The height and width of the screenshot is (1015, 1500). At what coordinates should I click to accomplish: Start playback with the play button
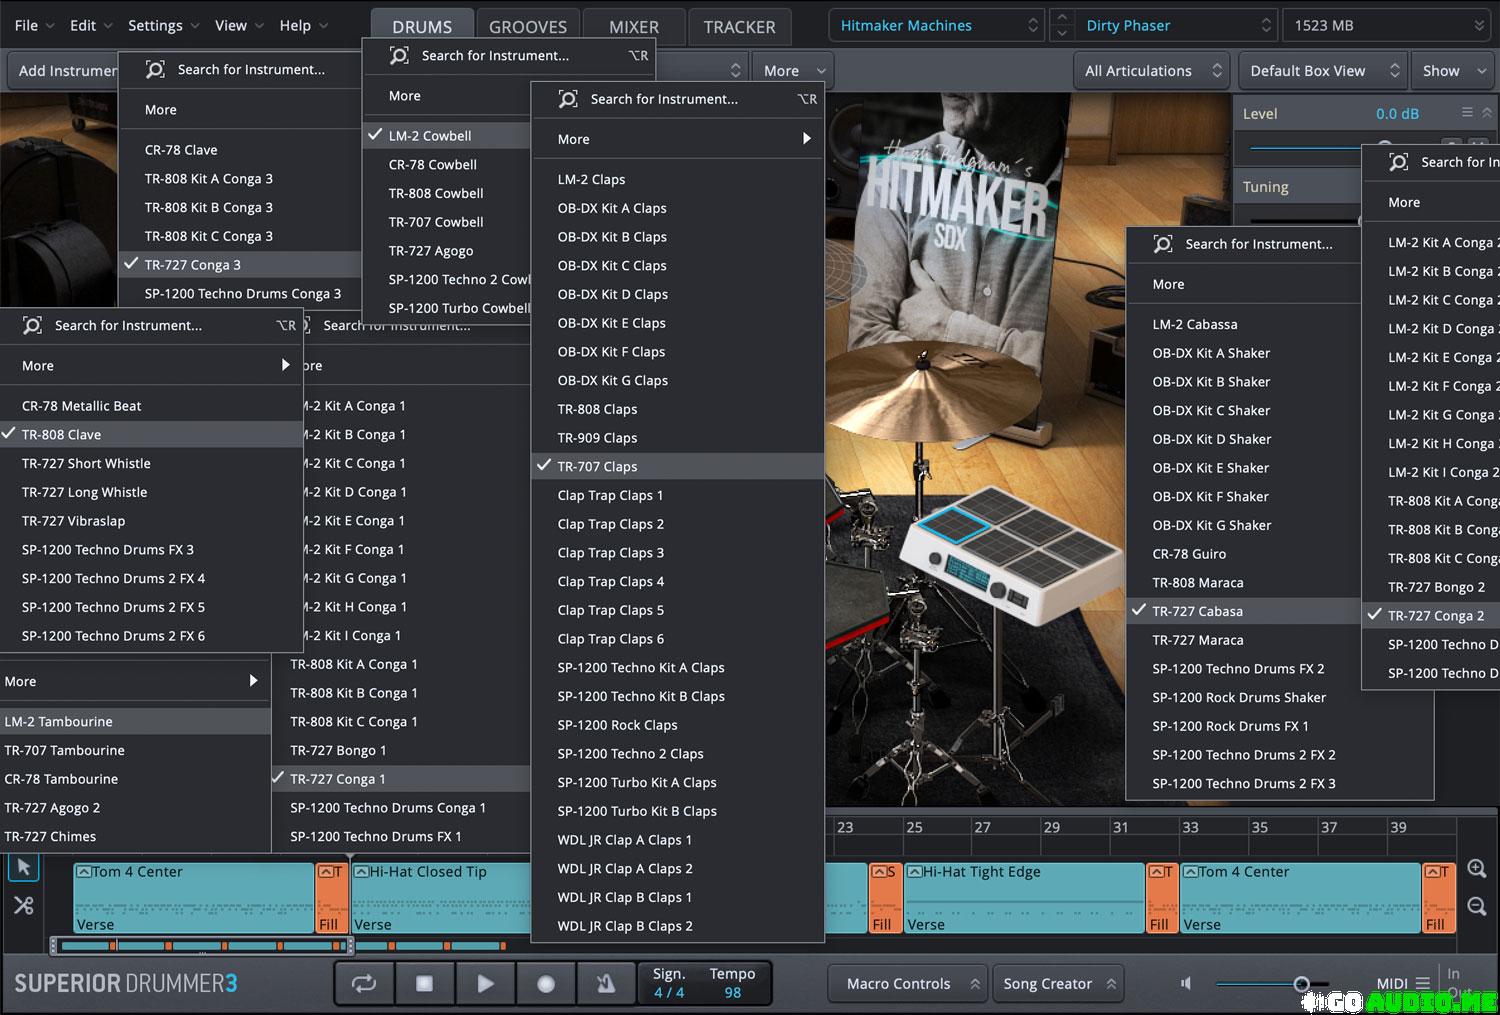click(x=485, y=984)
